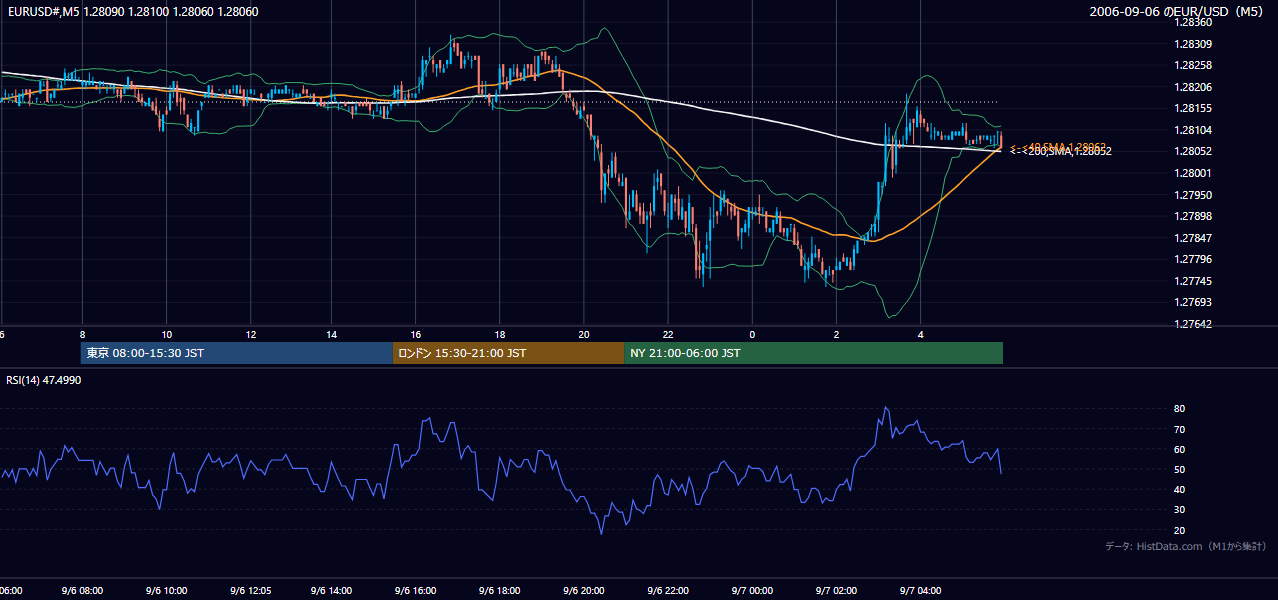
Task: Click the 9/6 22:00 bottom time label
Action: [667, 591]
